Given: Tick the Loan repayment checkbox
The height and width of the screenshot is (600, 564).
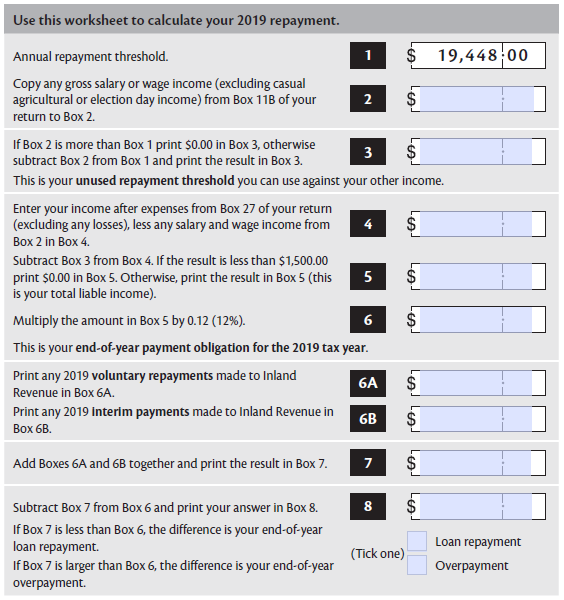Looking at the screenshot, I should [417, 541].
